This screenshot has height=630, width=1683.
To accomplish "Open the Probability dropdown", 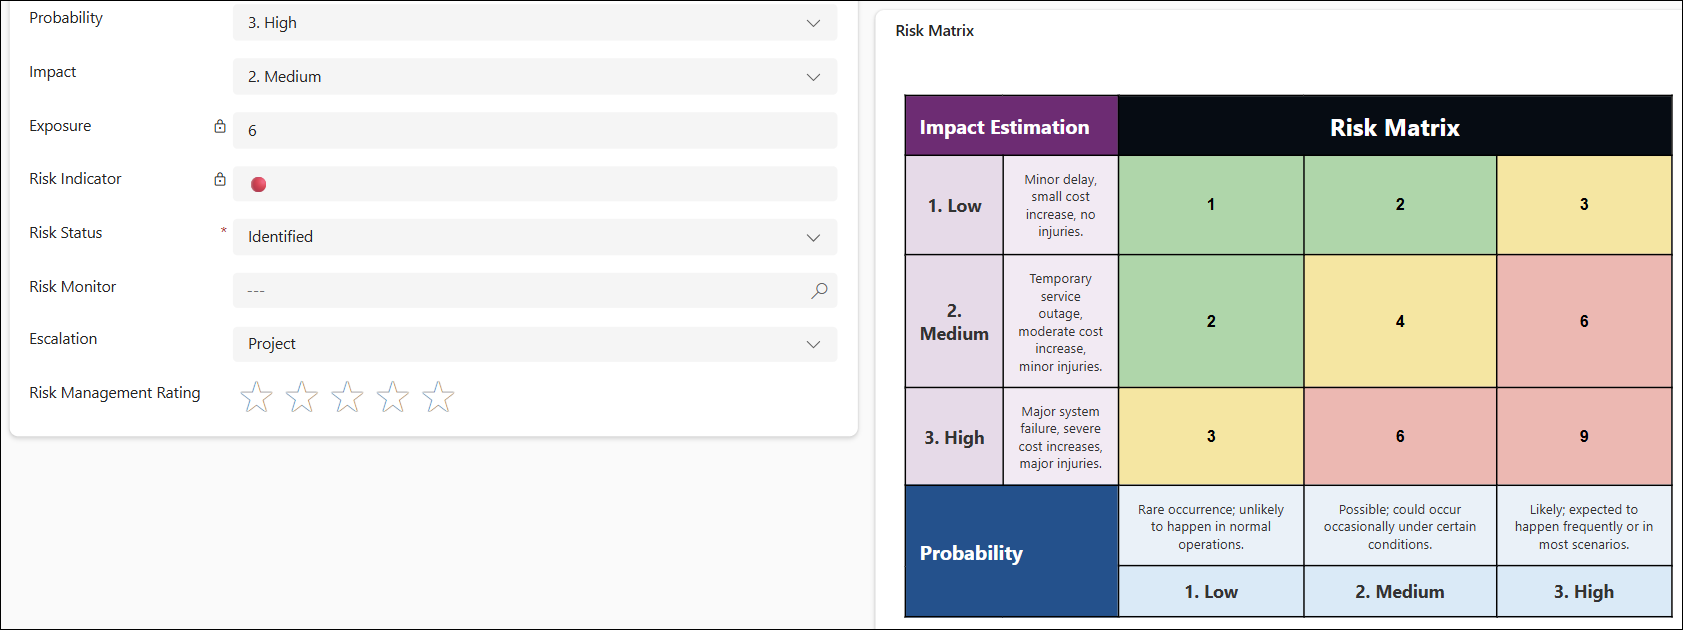I will (535, 23).
